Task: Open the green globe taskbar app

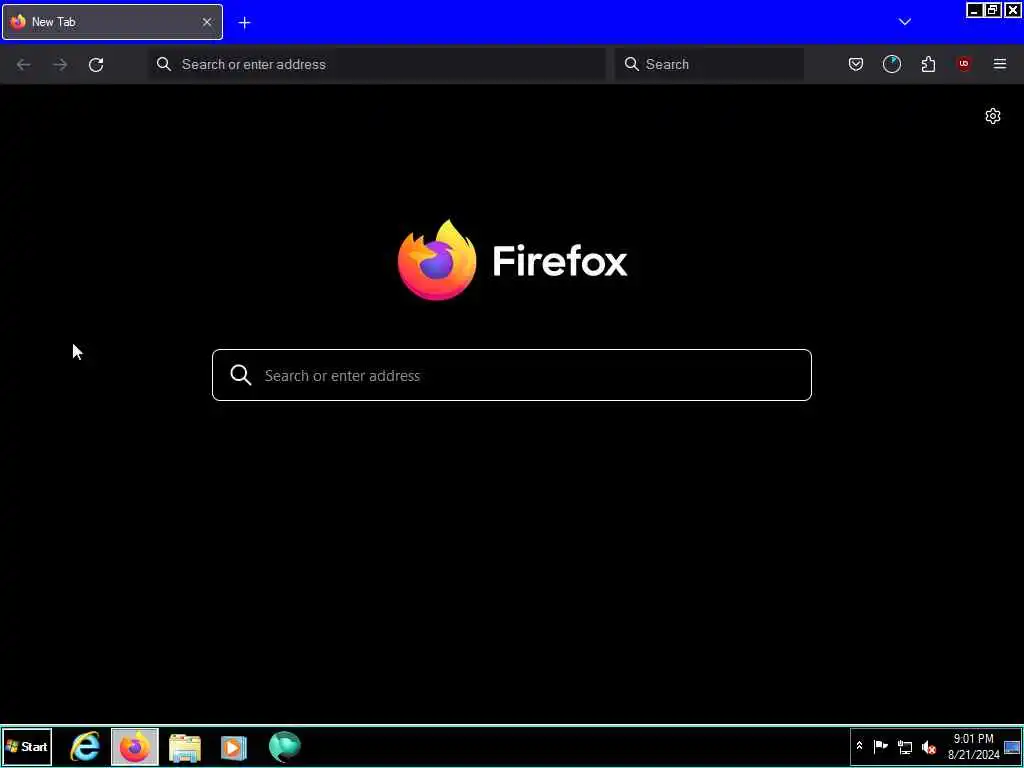Action: click(x=285, y=746)
